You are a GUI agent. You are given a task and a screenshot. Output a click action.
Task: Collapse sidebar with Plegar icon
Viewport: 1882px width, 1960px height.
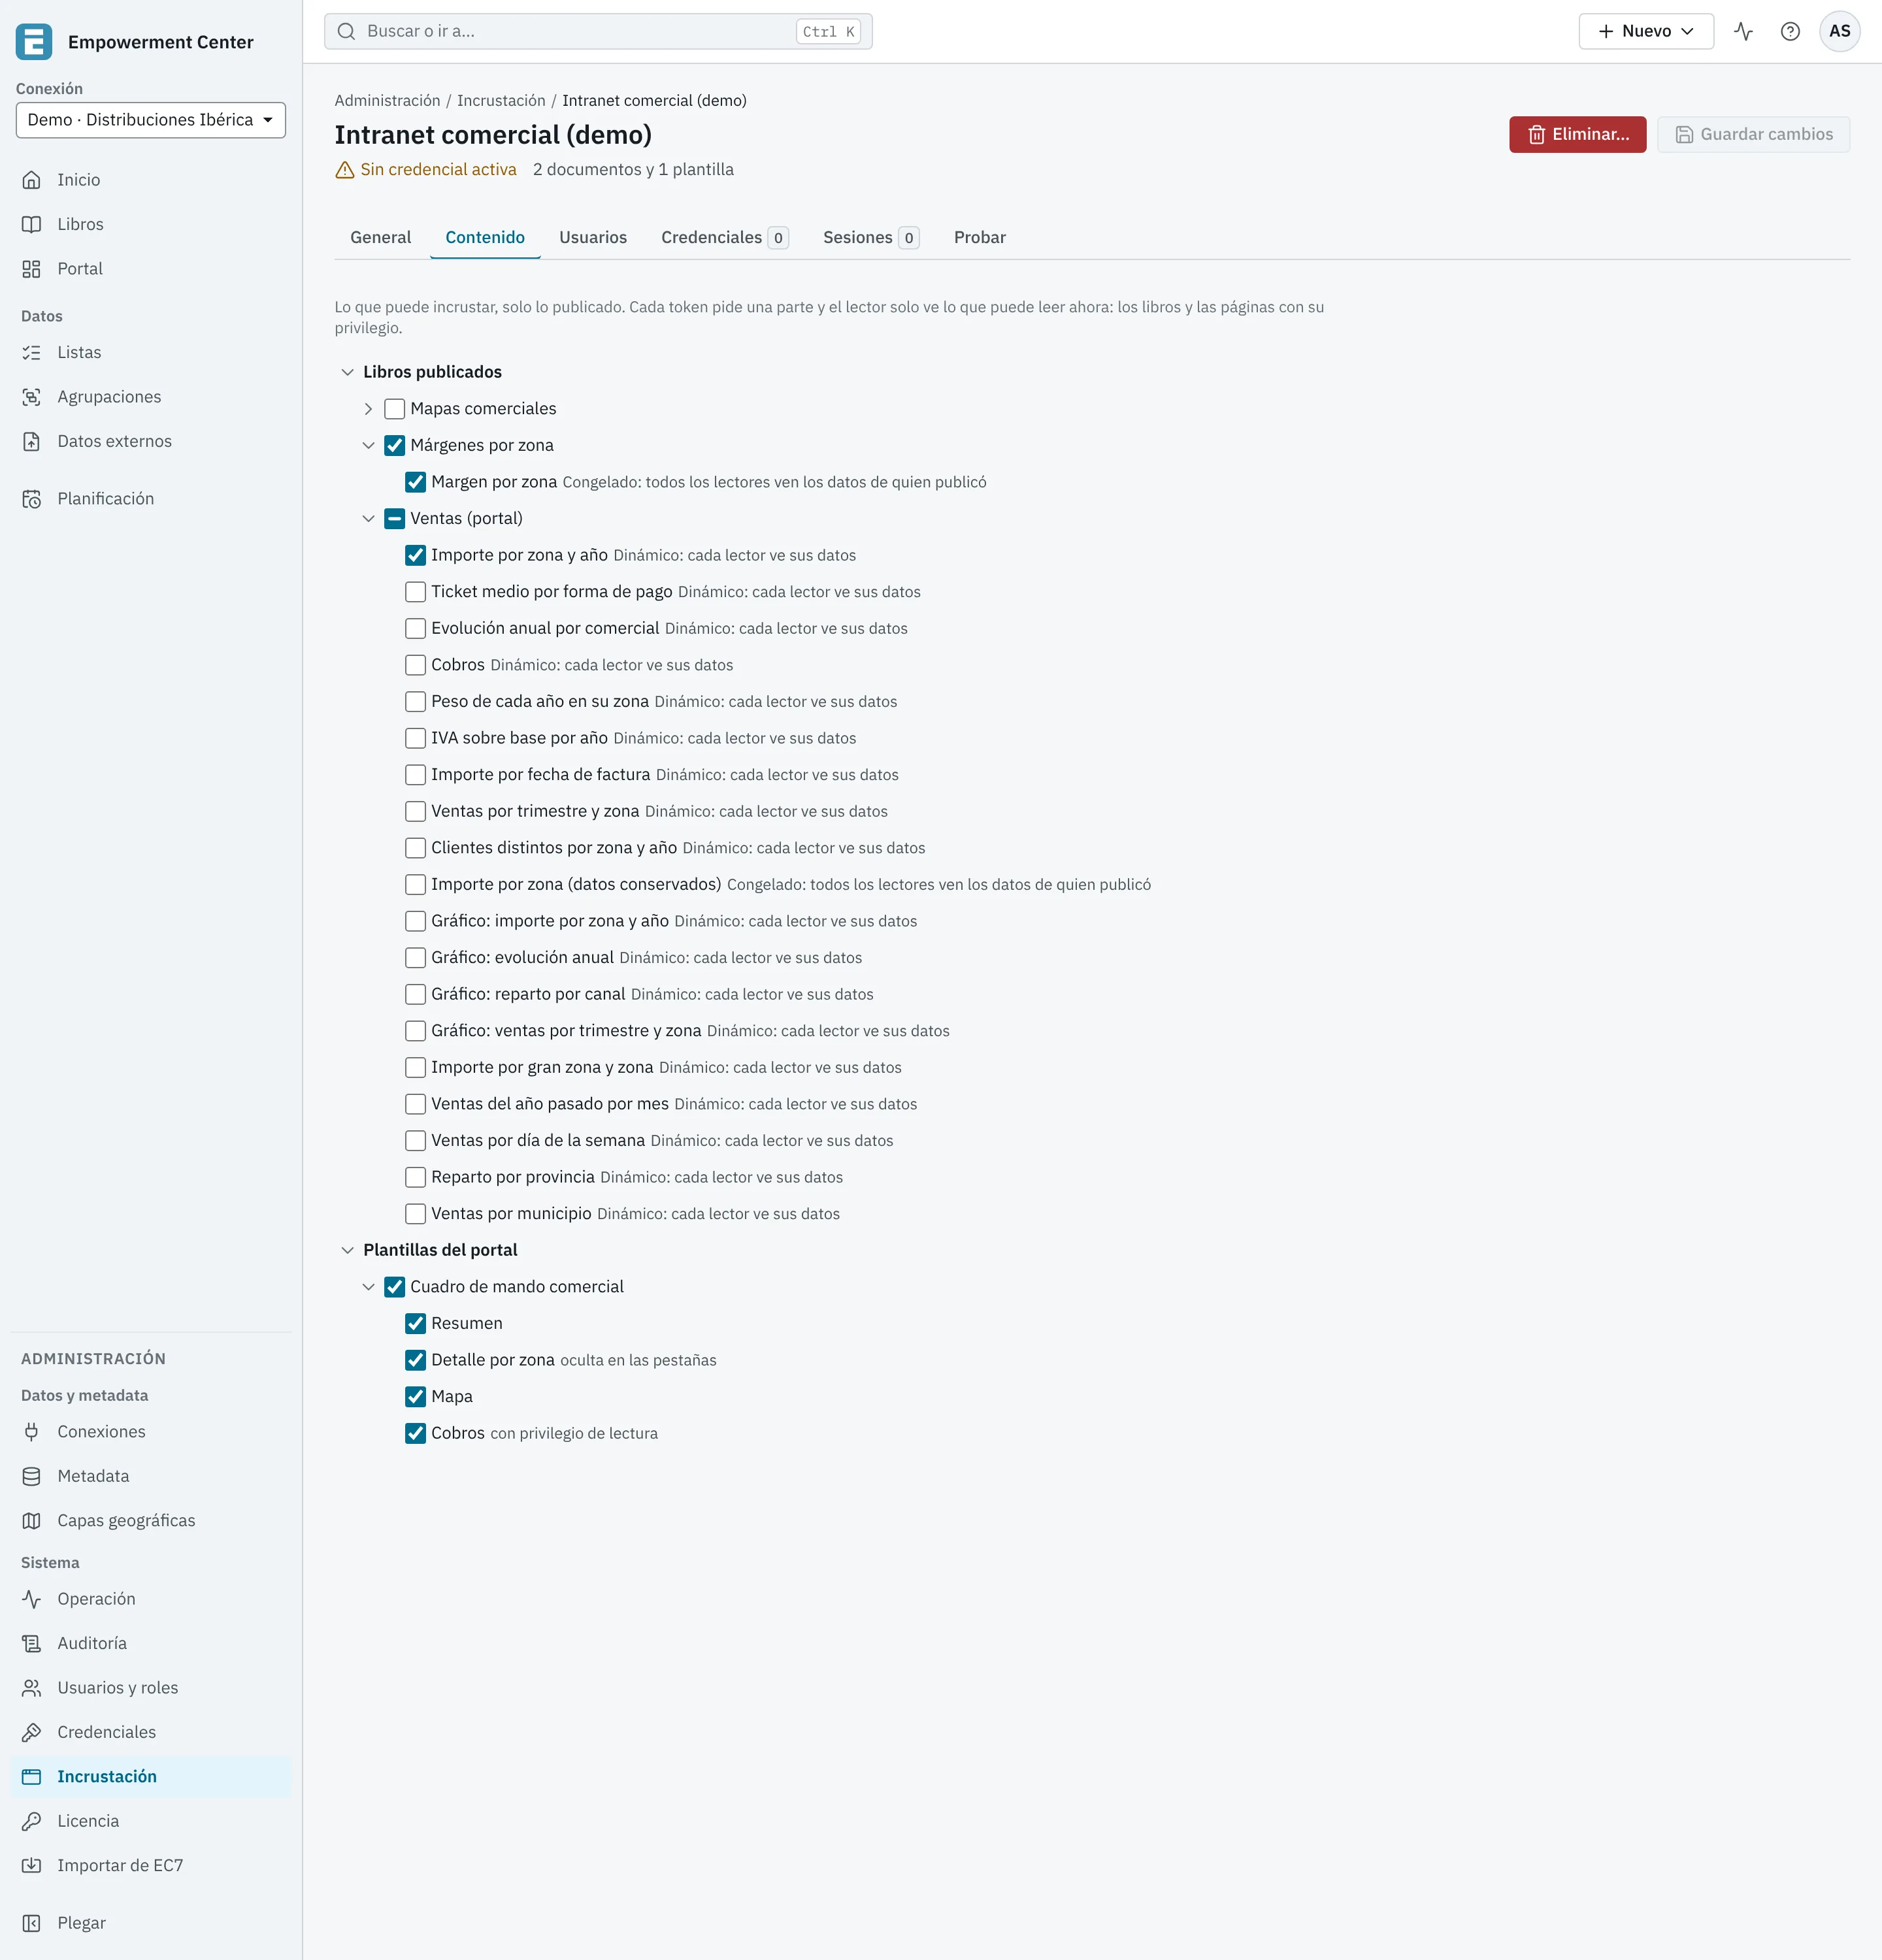coord(32,1923)
